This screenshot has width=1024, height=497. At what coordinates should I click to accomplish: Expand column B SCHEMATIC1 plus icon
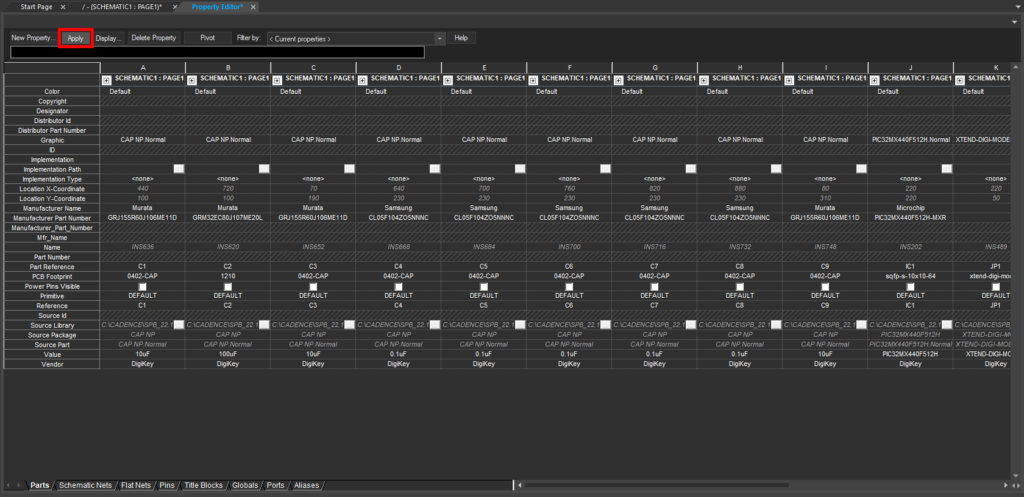coord(191,80)
